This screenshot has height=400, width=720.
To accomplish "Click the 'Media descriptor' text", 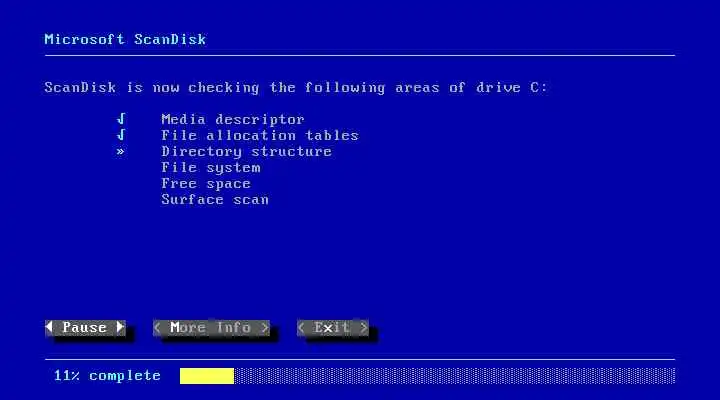I will 233,119.
